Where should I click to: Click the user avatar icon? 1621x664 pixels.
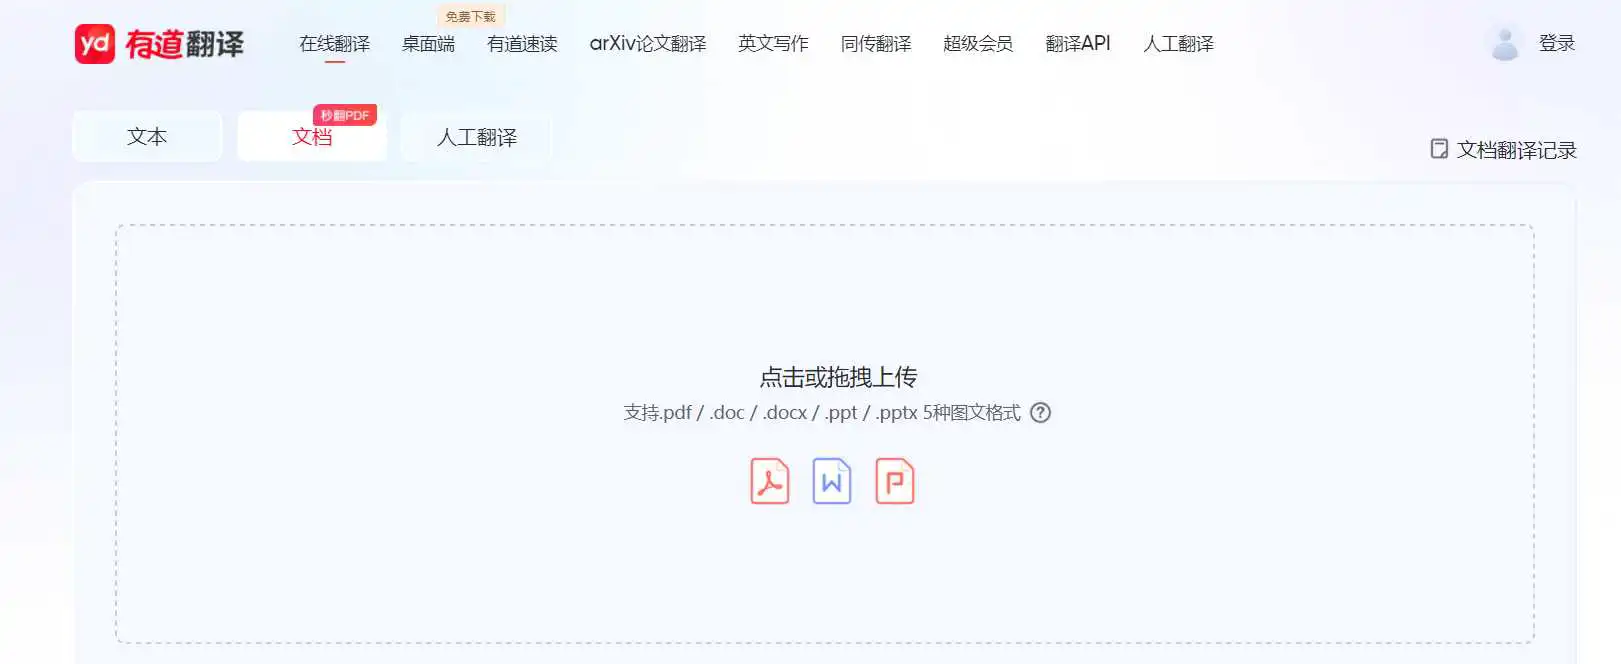pyautogui.click(x=1505, y=44)
